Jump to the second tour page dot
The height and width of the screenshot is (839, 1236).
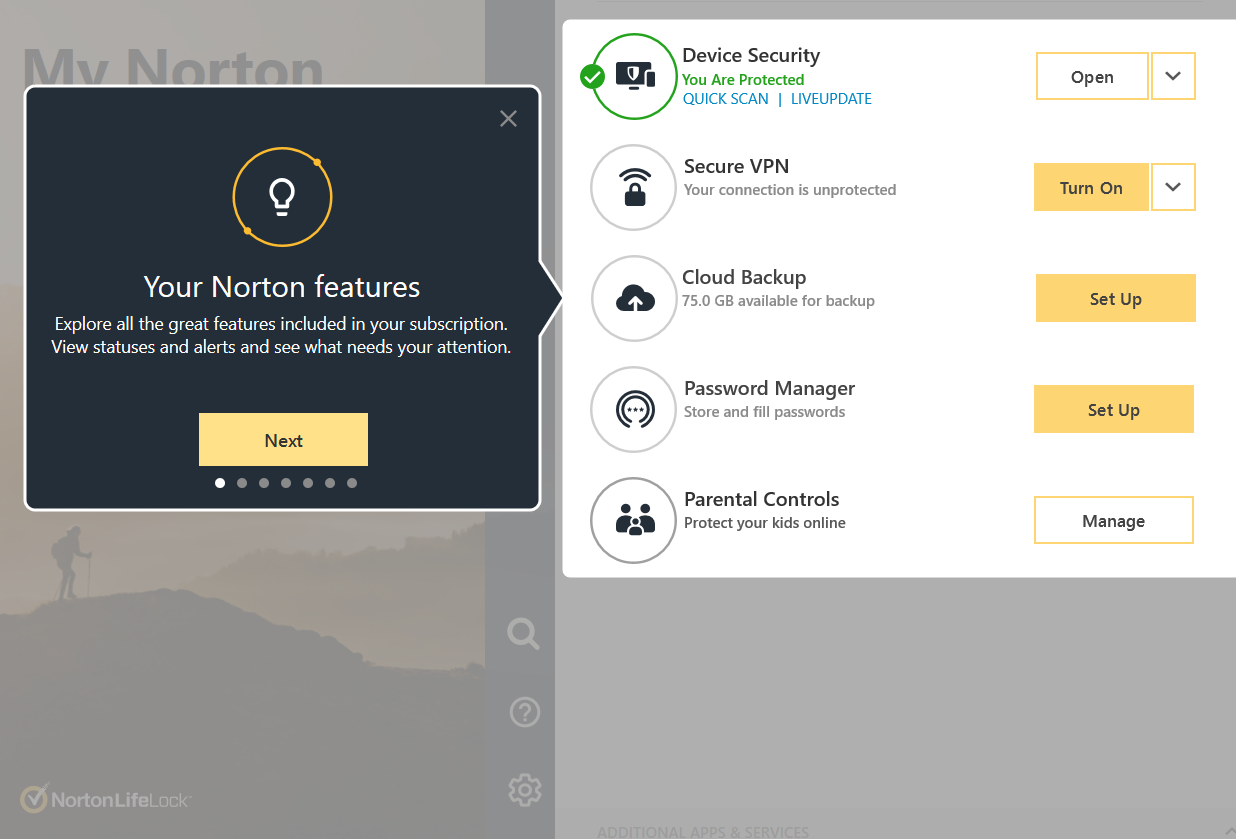click(x=242, y=483)
